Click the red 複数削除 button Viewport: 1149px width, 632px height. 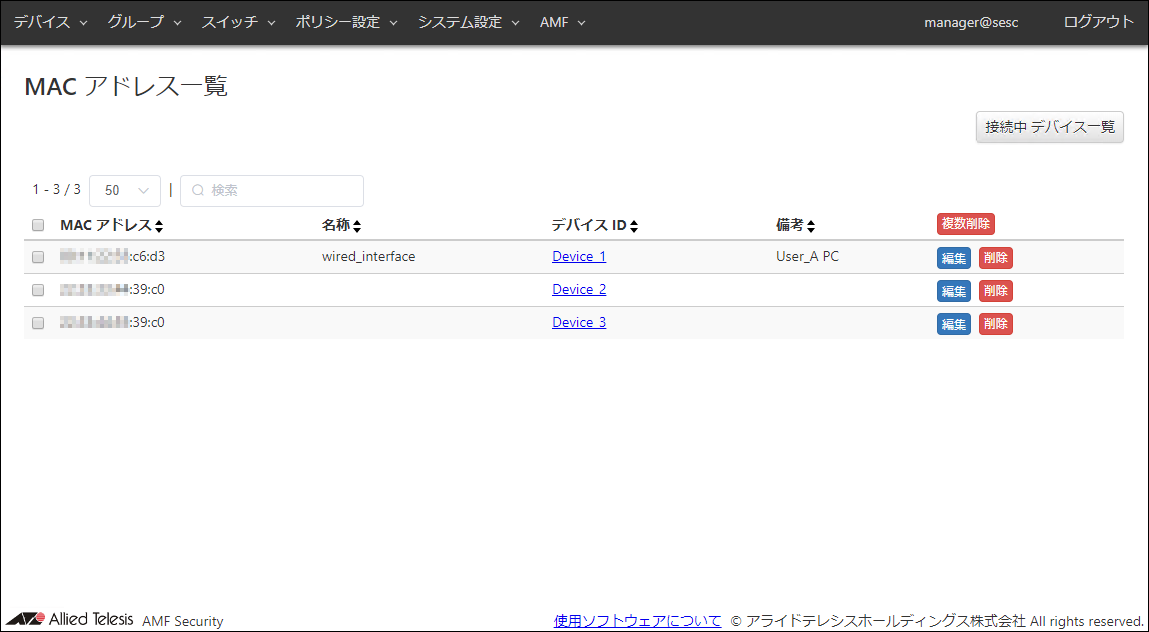click(x=965, y=224)
